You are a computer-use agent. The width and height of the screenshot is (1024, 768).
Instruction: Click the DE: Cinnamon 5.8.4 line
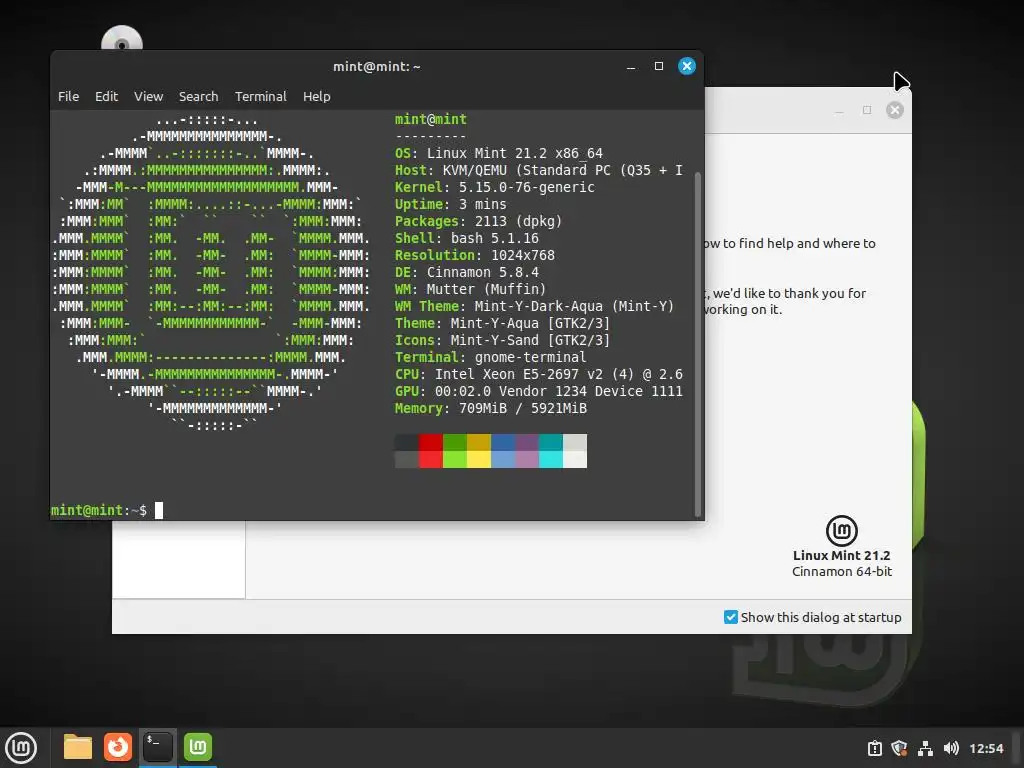[466, 272]
